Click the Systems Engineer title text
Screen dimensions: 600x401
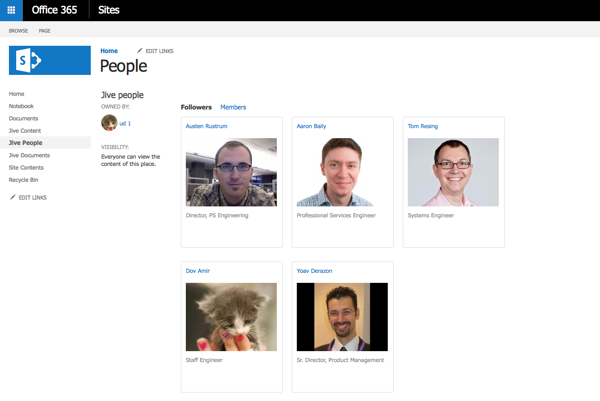pyautogui.click(x=430, y=215)
